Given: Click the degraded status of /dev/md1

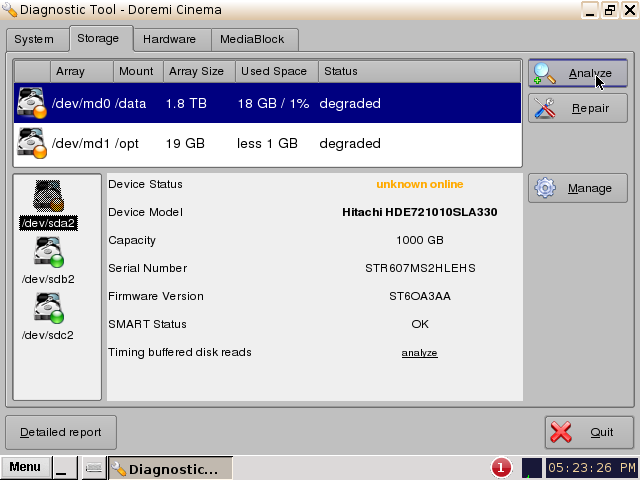Looking at the screenshot, I should pos(350,144).
